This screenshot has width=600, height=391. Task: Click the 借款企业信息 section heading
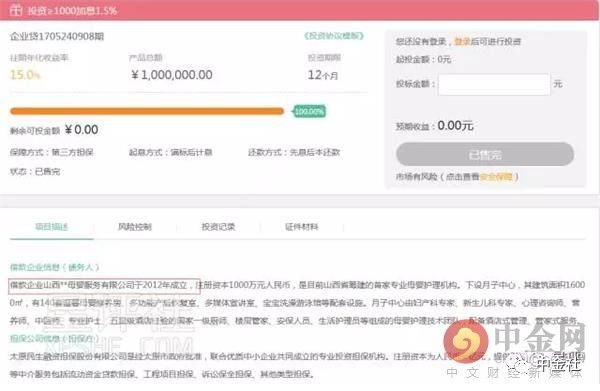click(x=54, y=267)
